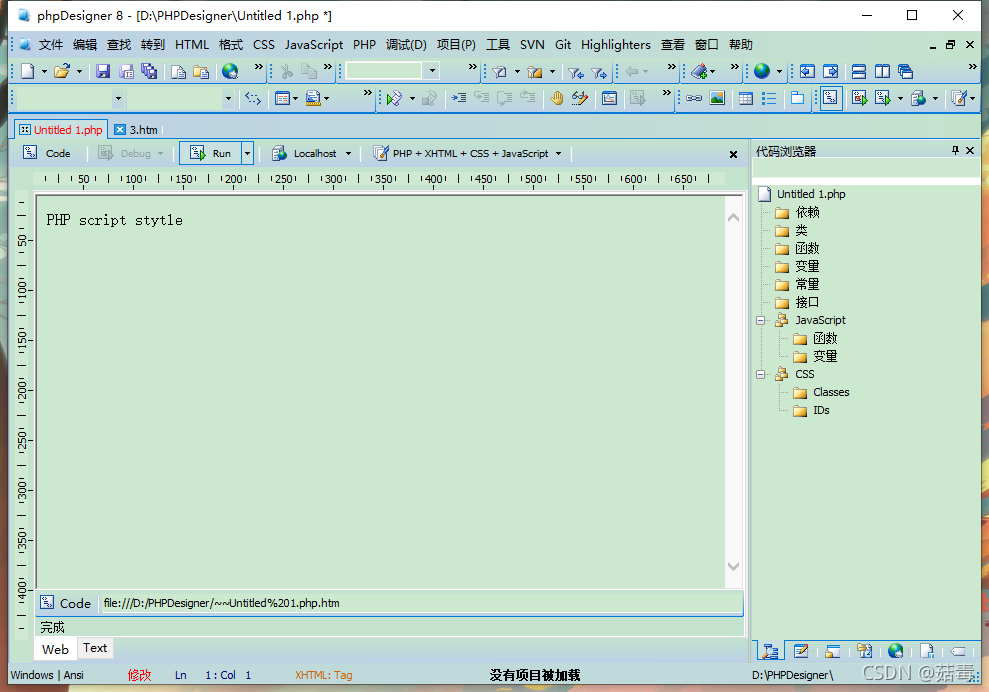Insert an image via picture icon
The height and width of the screenshot is (692, 989).
[x=717, y=98]
